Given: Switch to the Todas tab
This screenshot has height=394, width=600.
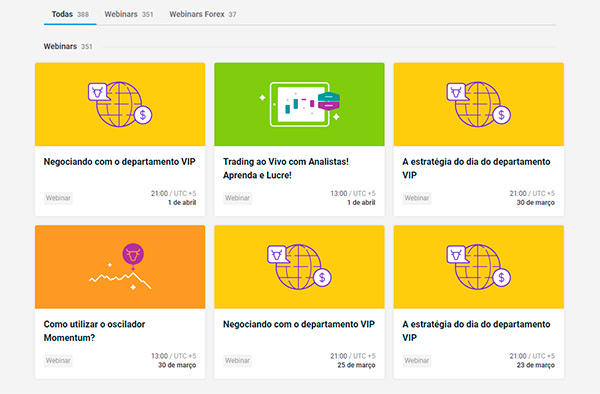Looking at the screenshot, I should point(70,15).
